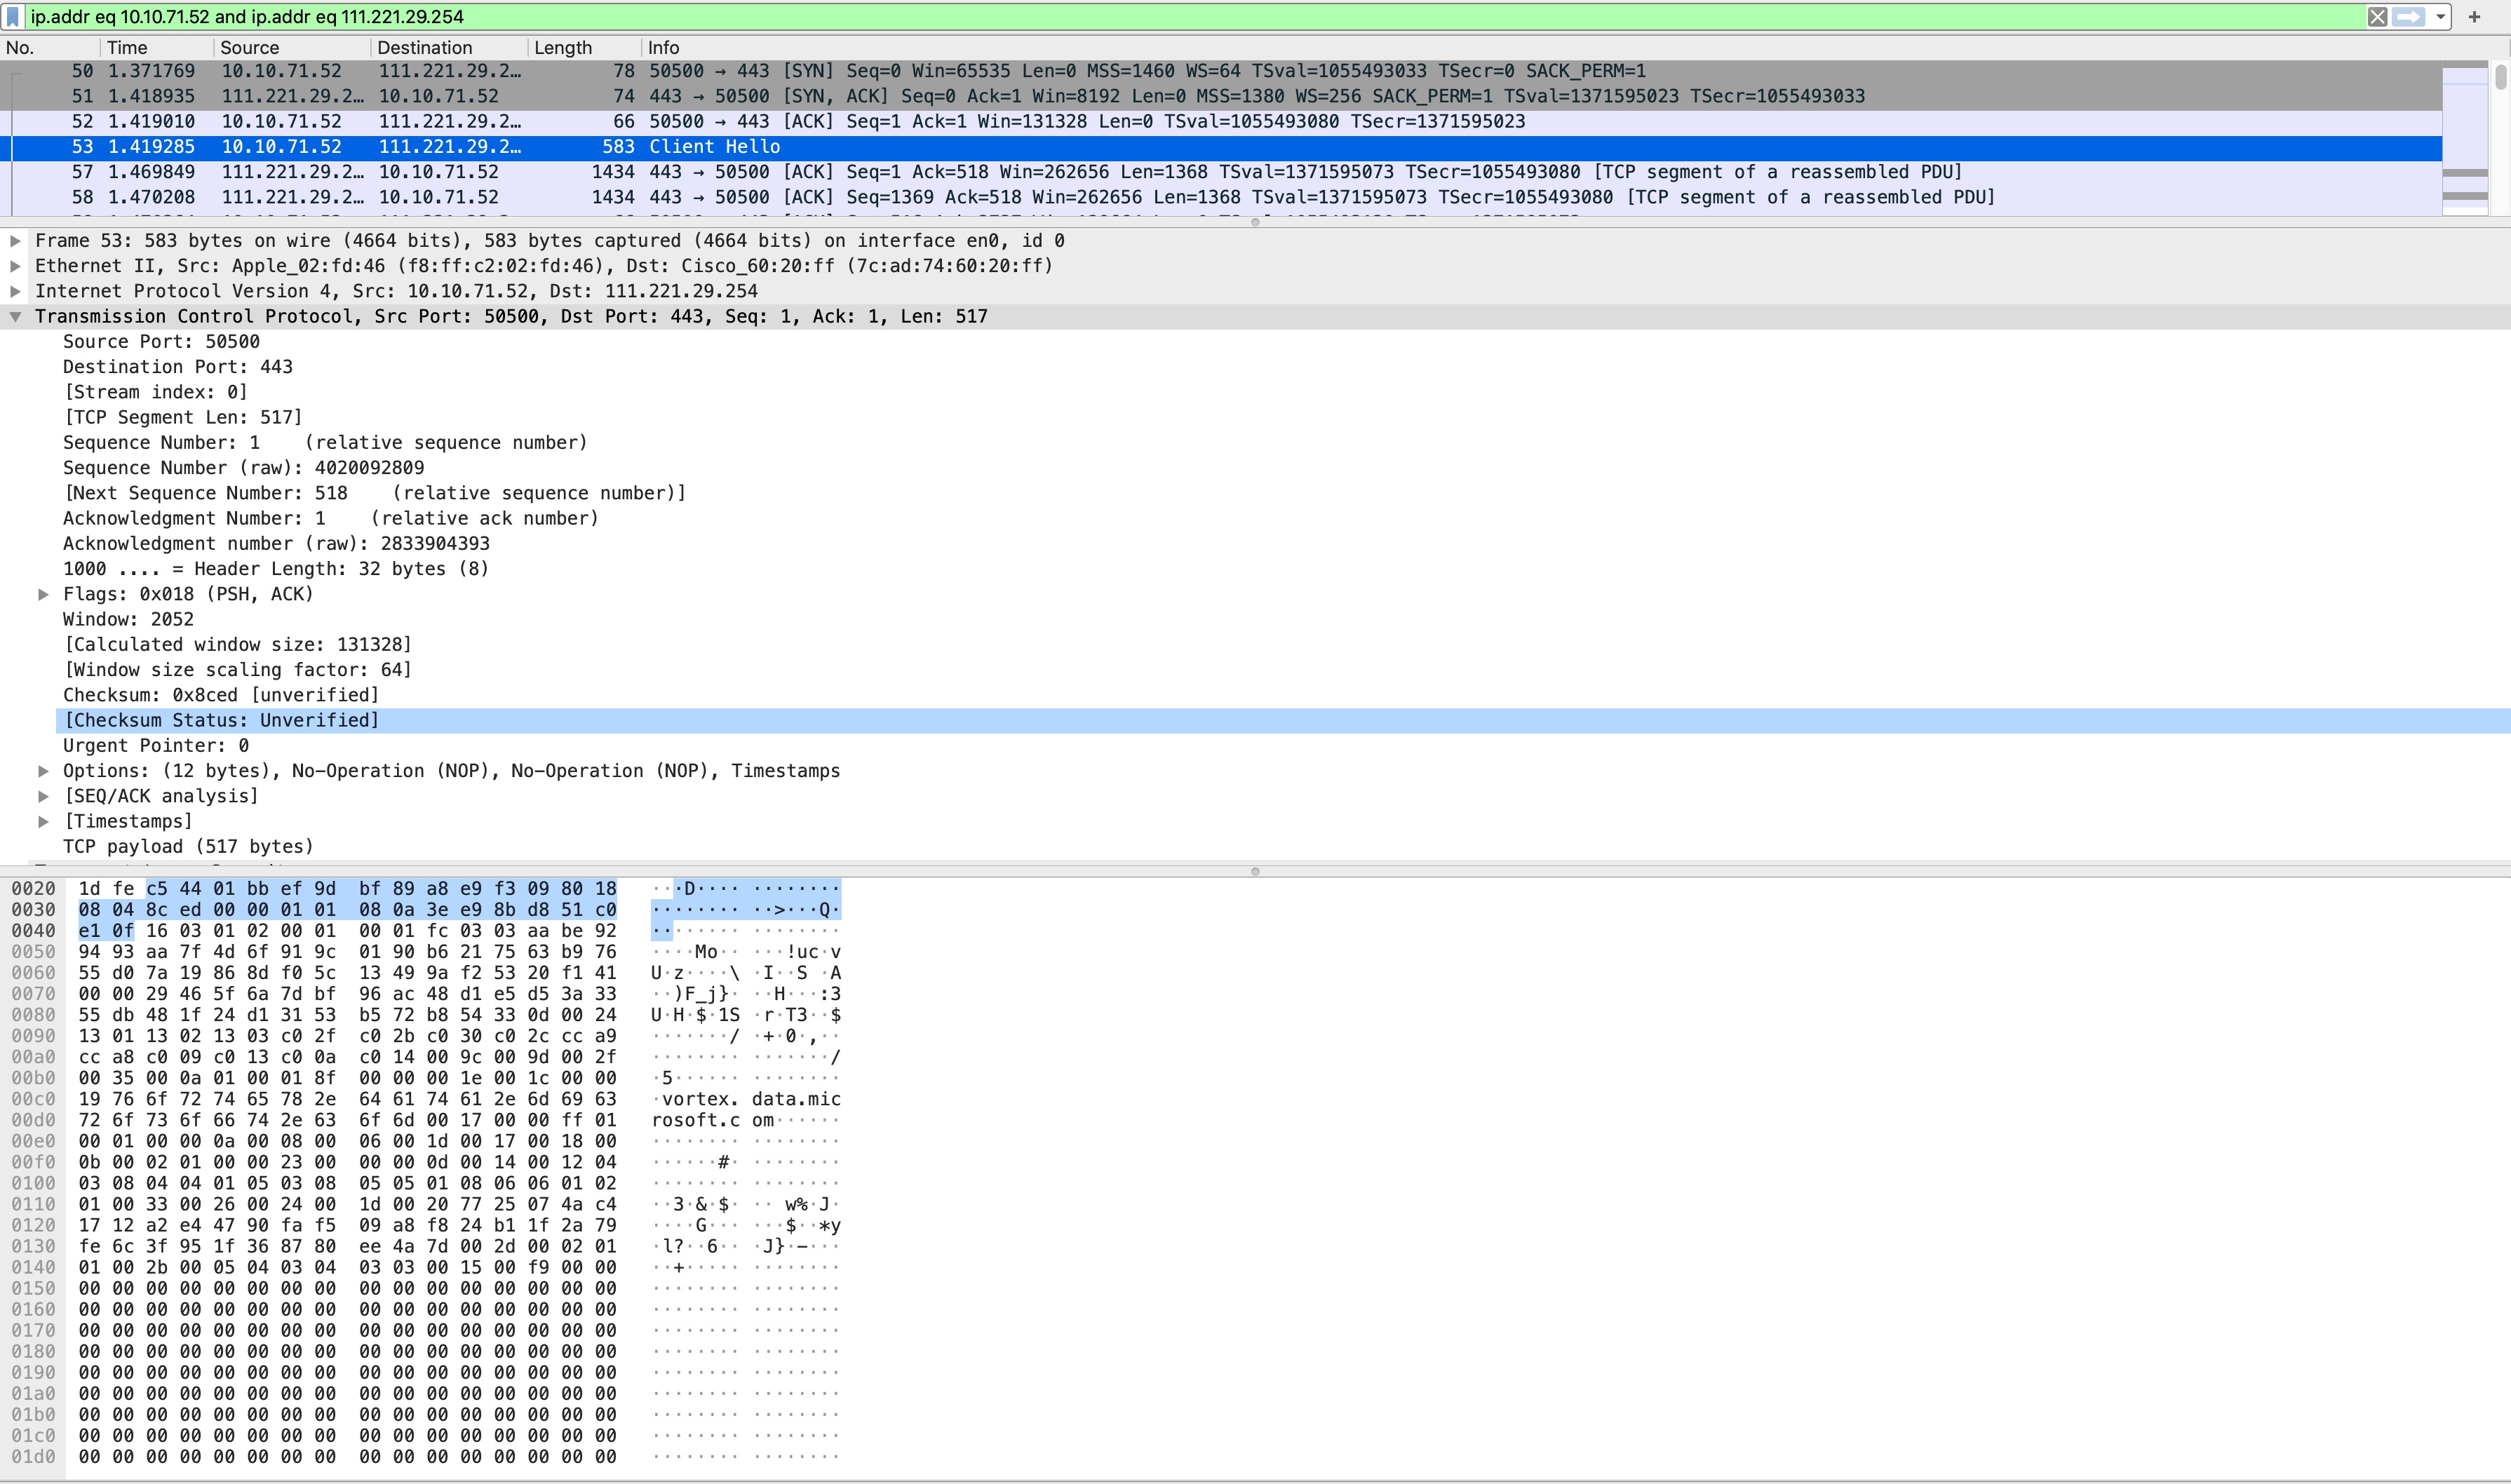Select packet 52 ACK row

[1221, 121]
